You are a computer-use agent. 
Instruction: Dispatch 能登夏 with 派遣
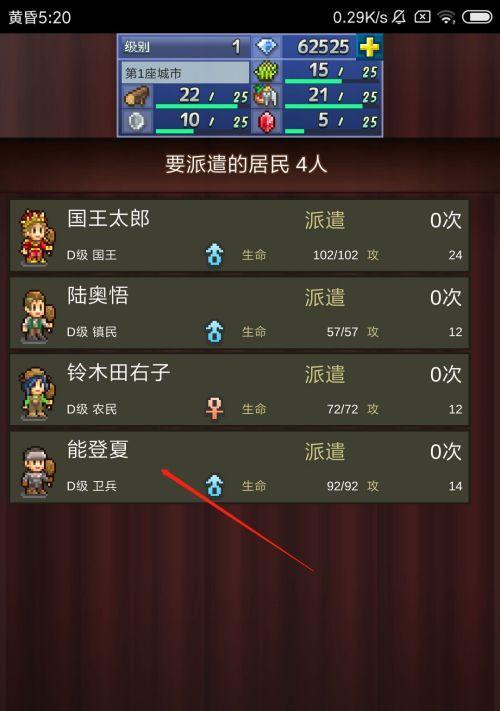click(325, 451)
